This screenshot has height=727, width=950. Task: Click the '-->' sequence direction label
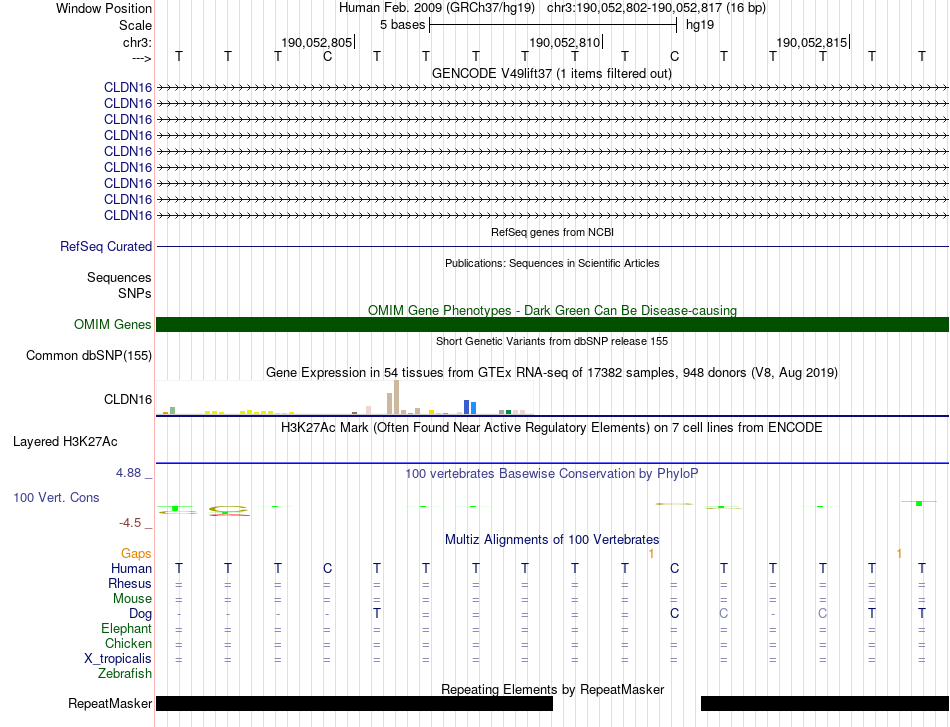[141, 58]
